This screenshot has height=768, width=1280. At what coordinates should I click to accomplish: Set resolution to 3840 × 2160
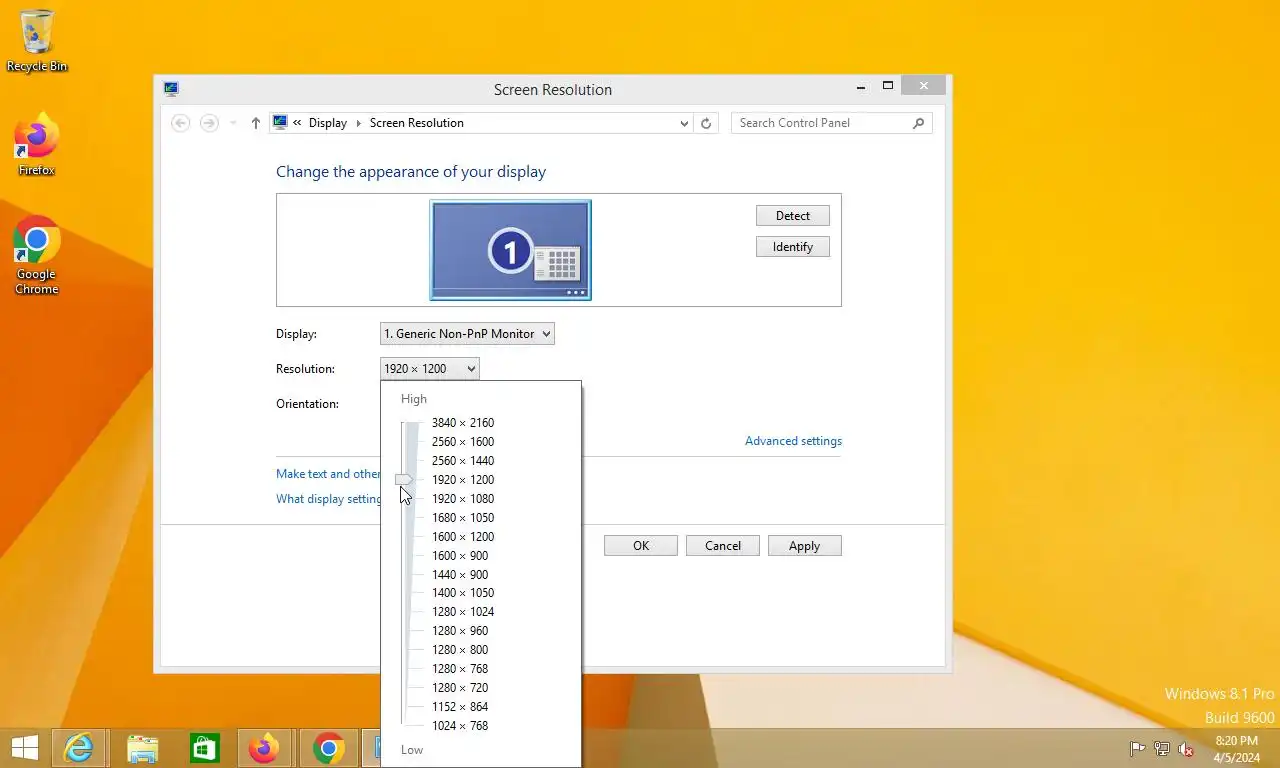463,423
